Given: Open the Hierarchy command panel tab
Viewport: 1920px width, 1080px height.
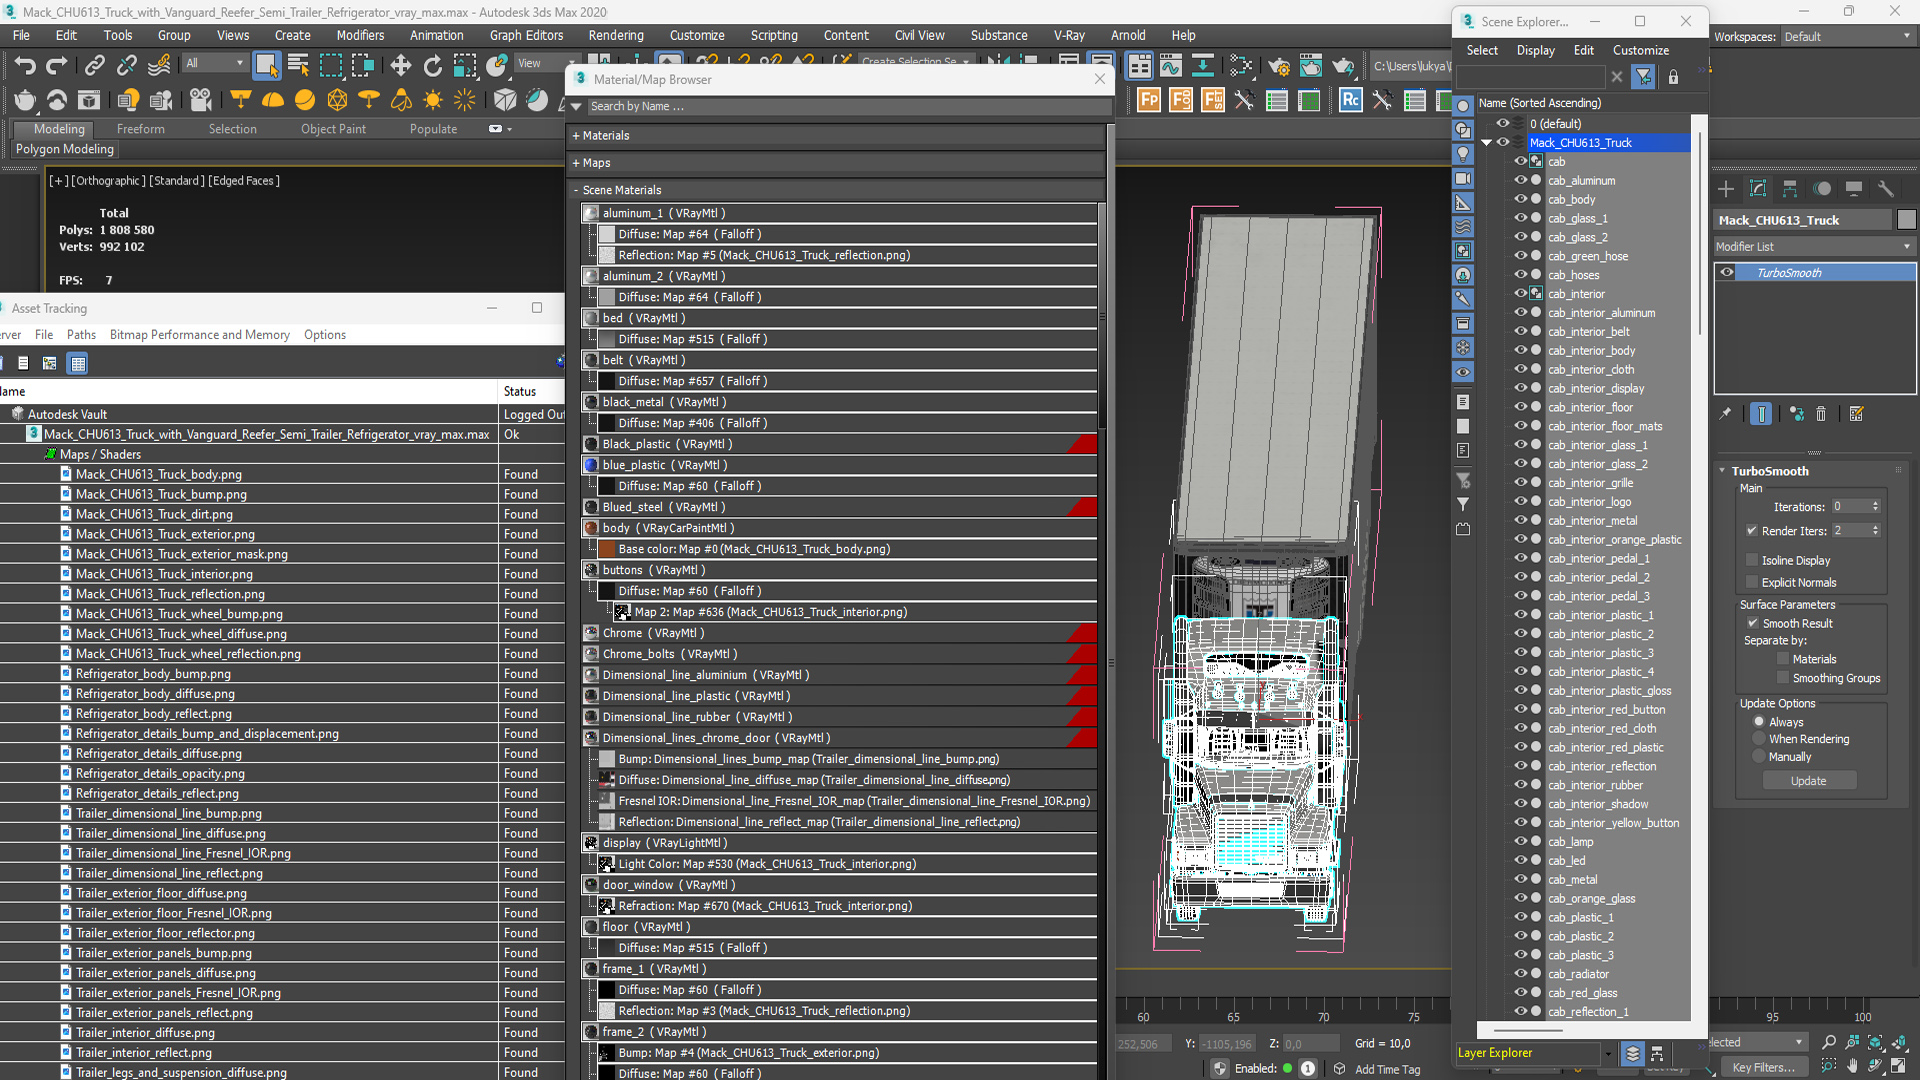Looking at the screenshot, I should point(1790,189).
